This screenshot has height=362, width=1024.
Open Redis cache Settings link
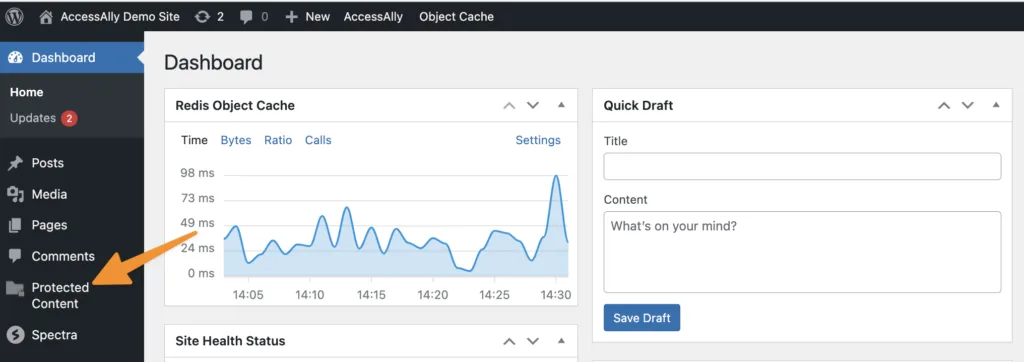pos(538,140)
